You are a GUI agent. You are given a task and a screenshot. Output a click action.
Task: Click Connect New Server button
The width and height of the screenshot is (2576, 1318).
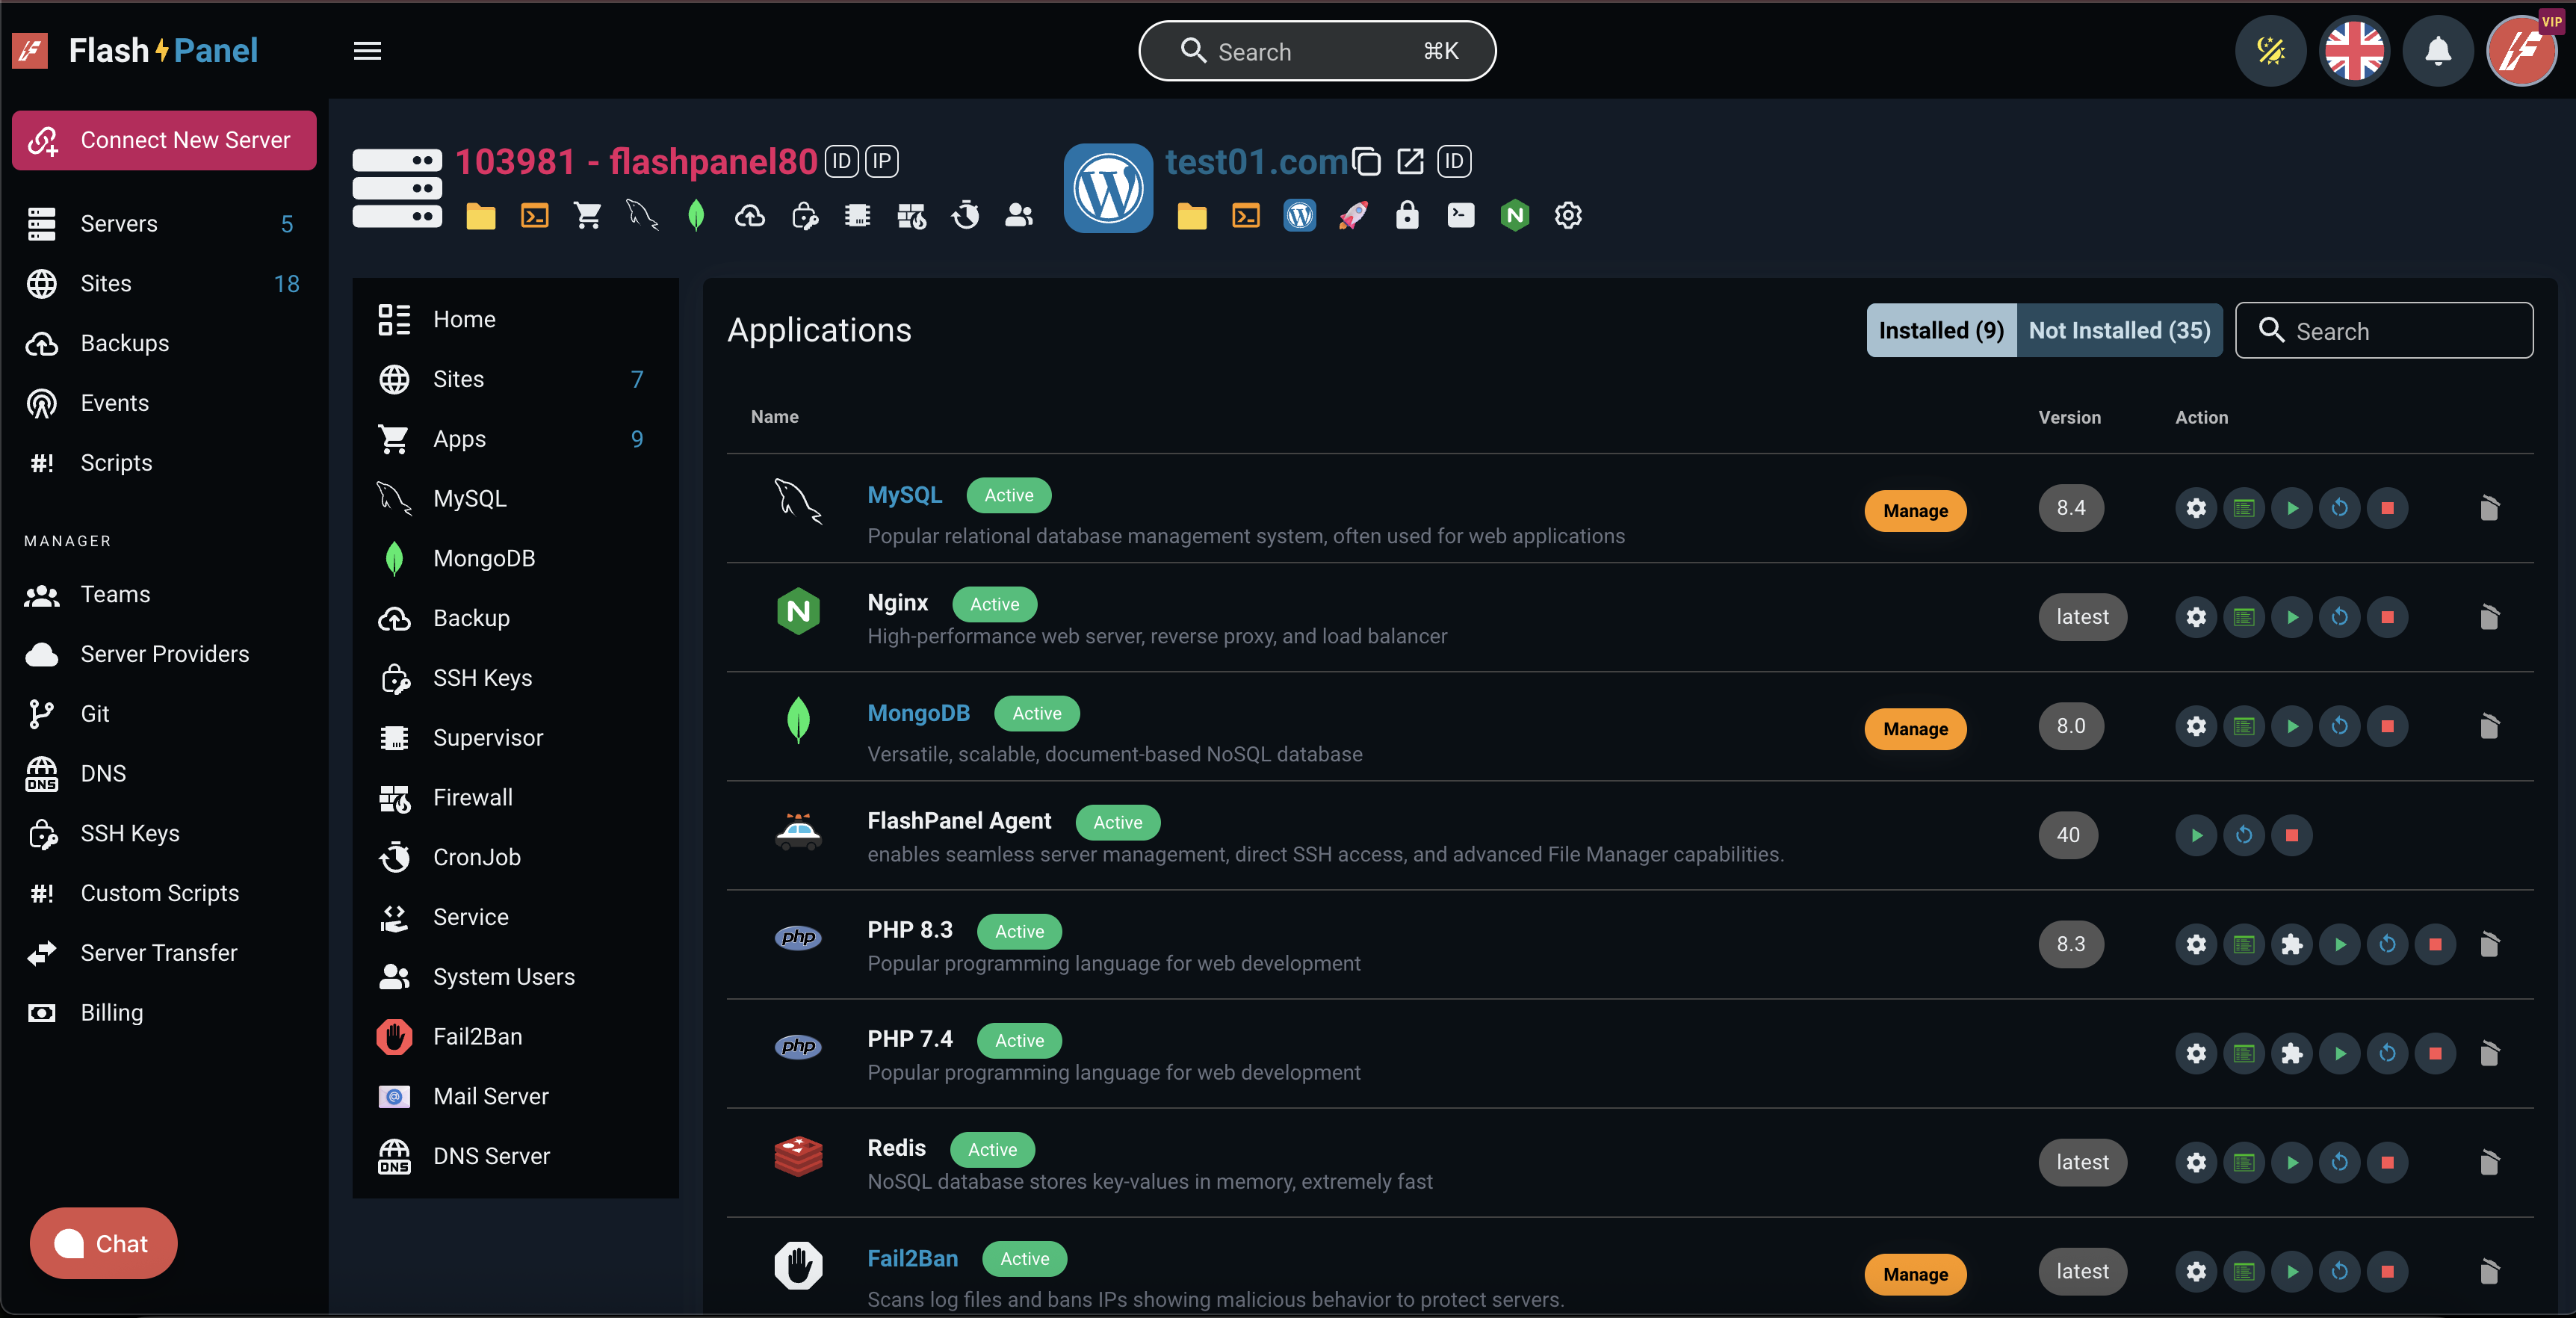coord(164,141)
